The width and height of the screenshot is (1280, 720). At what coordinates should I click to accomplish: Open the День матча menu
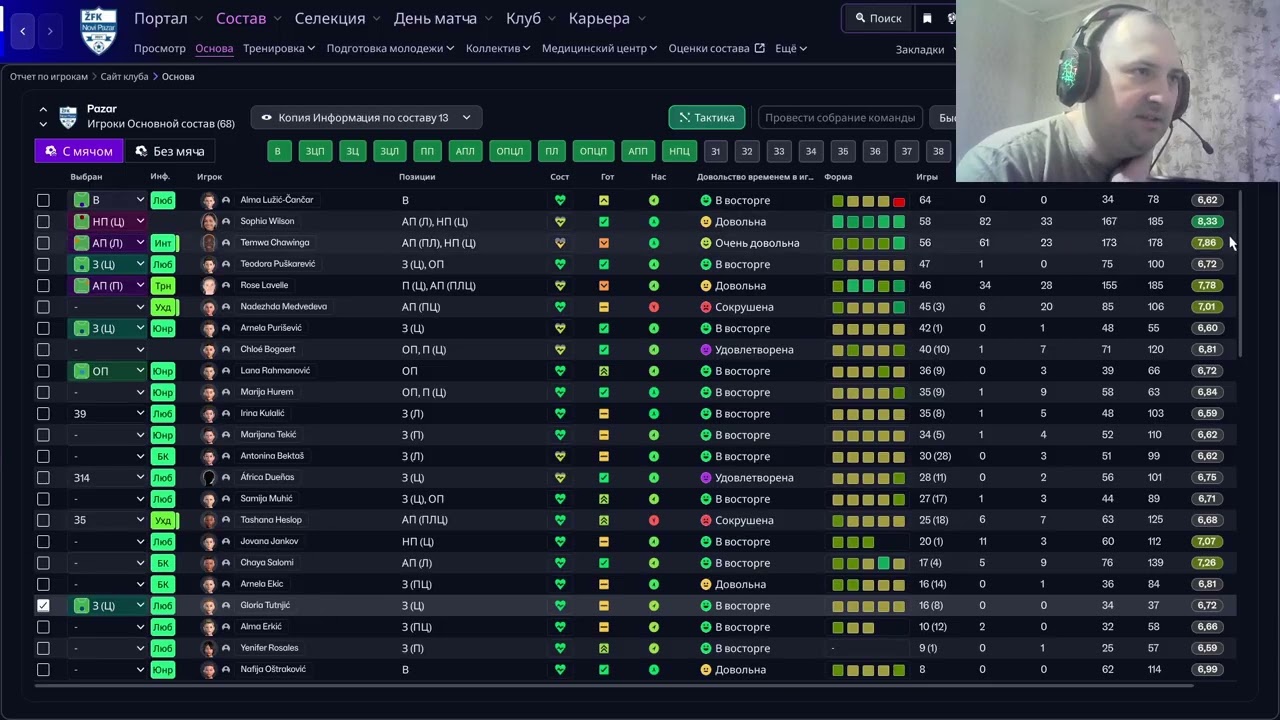coord(442,18)
